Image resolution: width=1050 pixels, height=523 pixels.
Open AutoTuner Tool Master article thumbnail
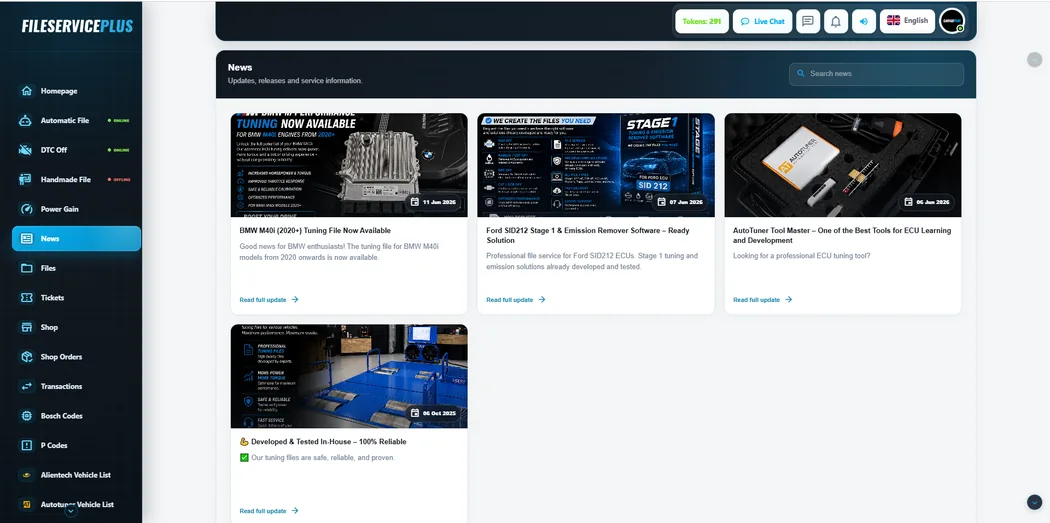[x=843, y=165]
